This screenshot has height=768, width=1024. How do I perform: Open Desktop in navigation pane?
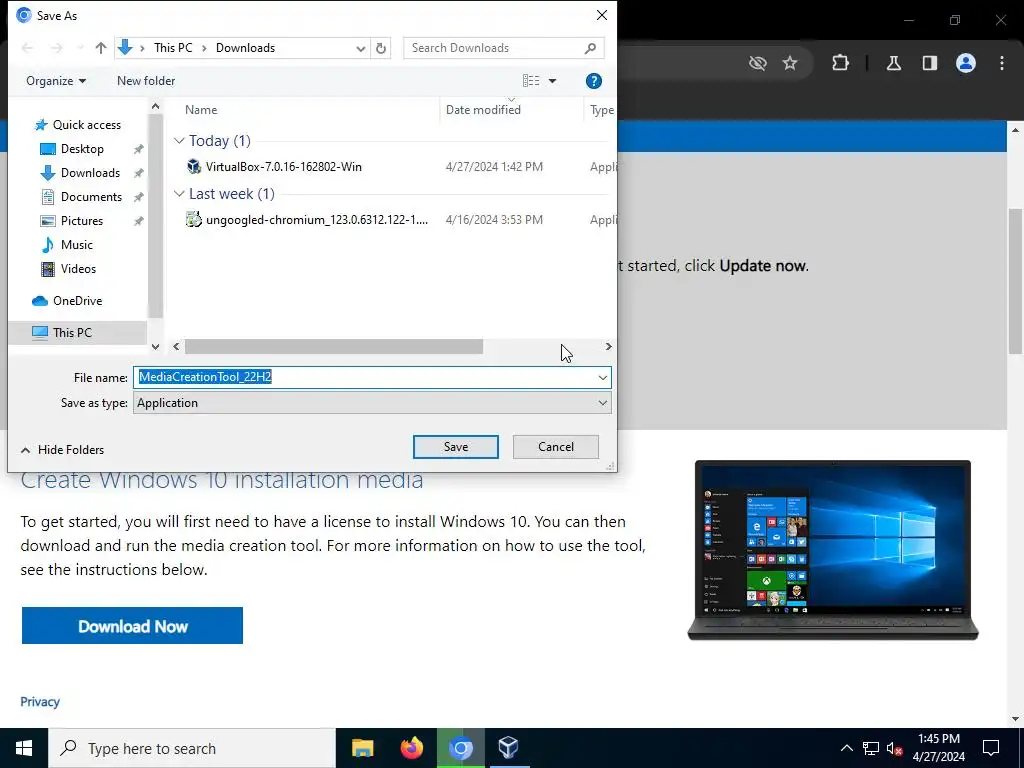[x=82, y=149]
